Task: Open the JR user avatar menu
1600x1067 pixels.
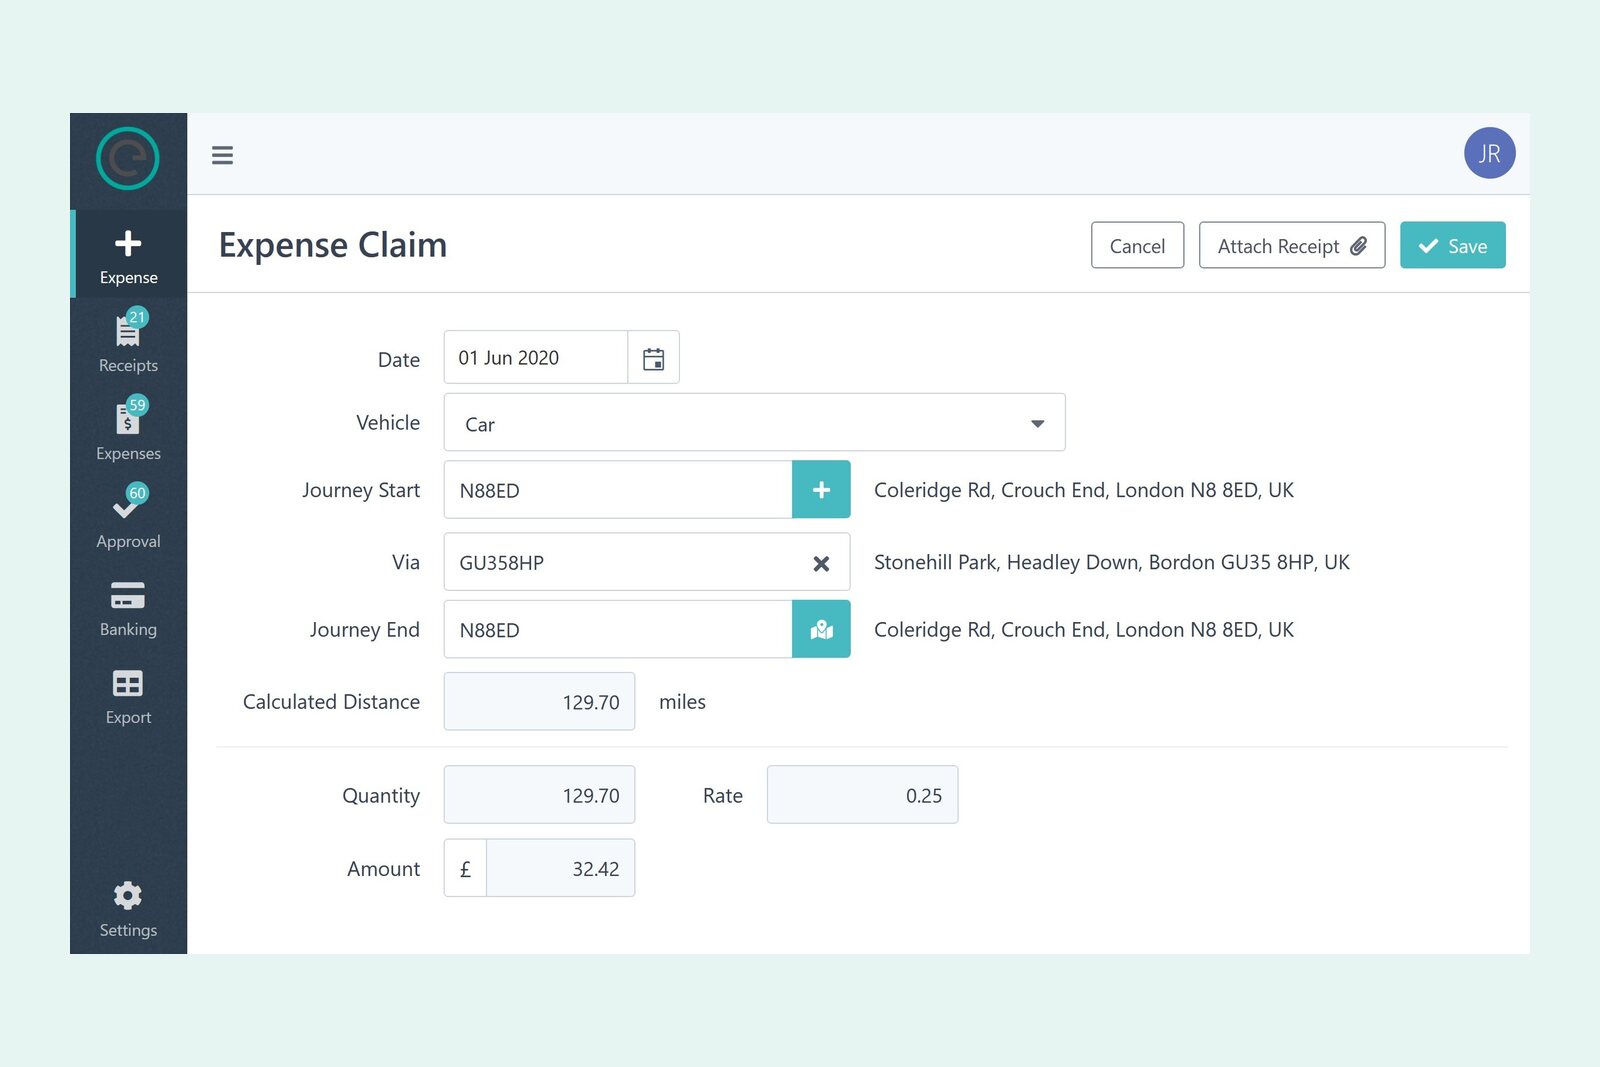Action: (x=1489, y=153)
